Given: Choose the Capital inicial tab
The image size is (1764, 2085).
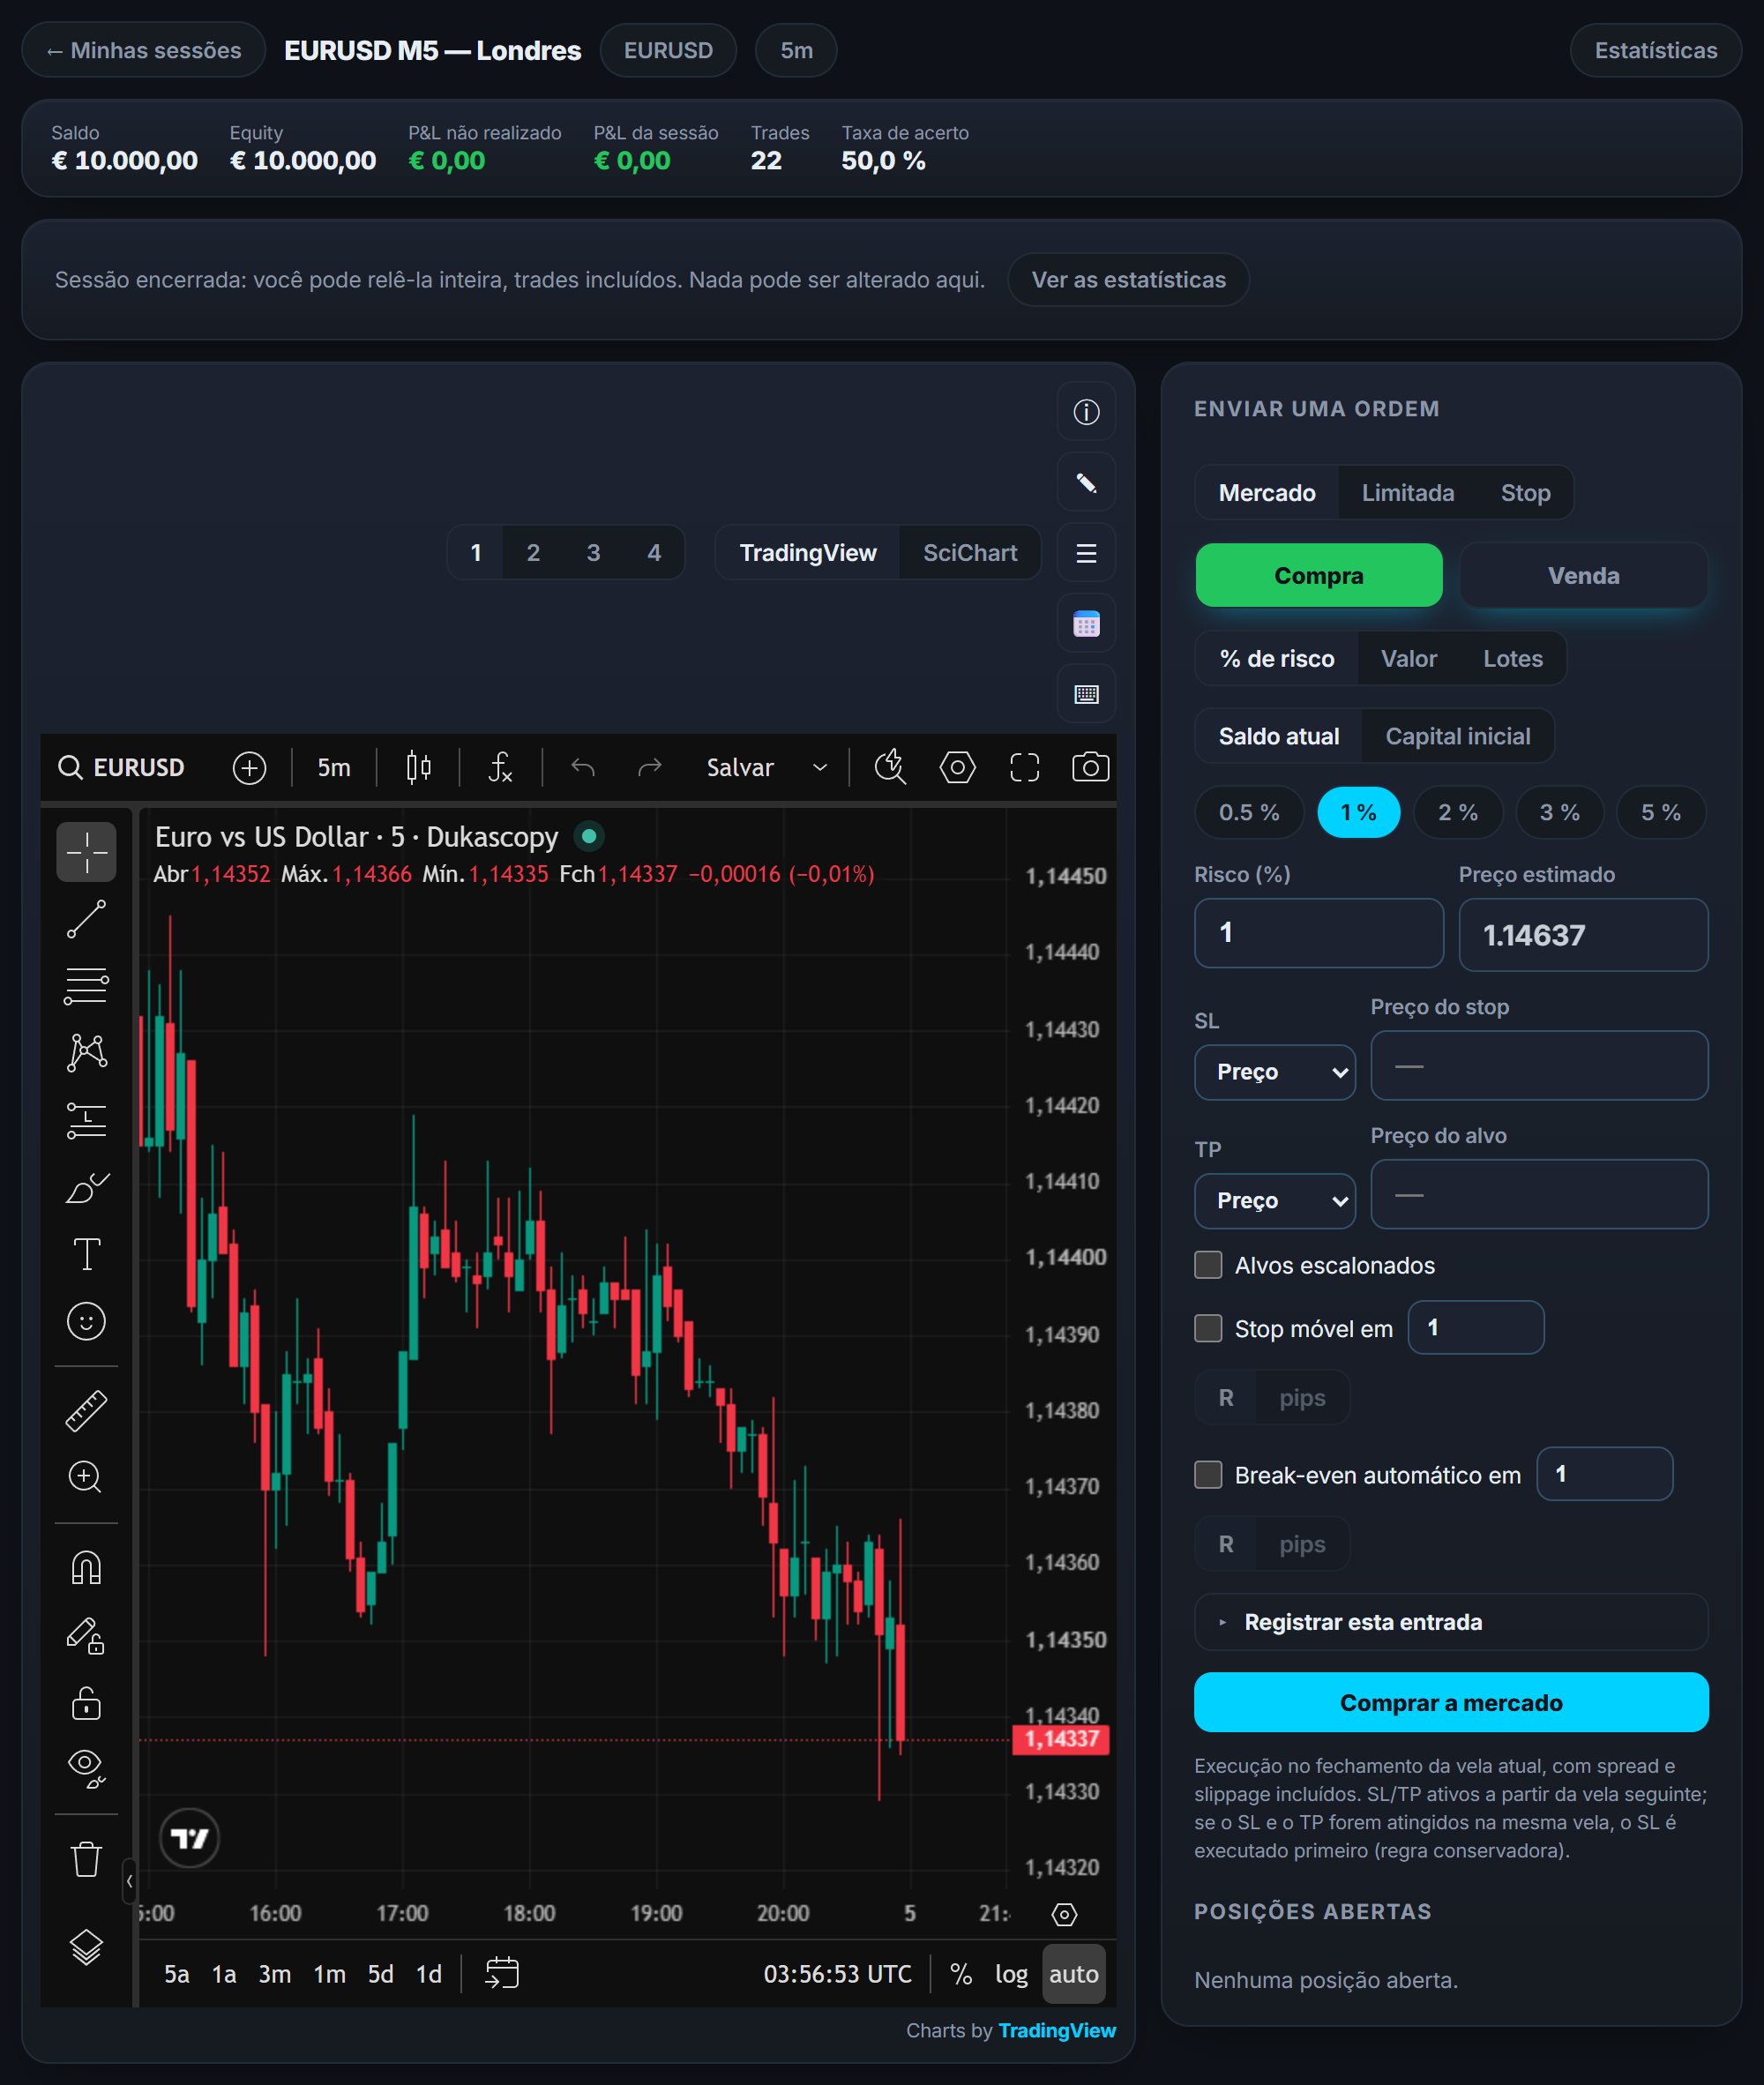Looking at the screenshot, I should click(x=1457, y=736).
